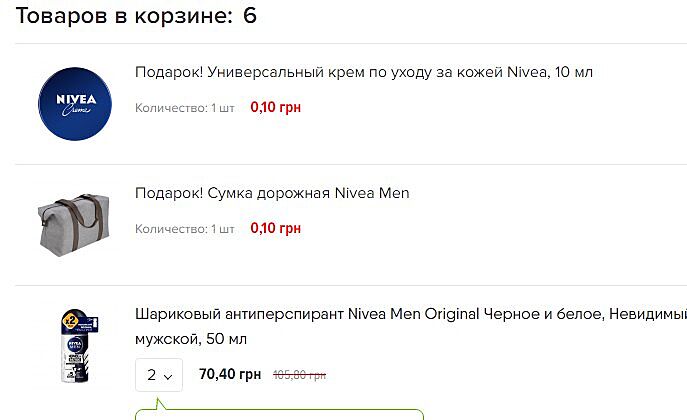Click the orange x2 badge on antiperspirant
The width and height of the screenshot is (687, 420).
(72, 322)
